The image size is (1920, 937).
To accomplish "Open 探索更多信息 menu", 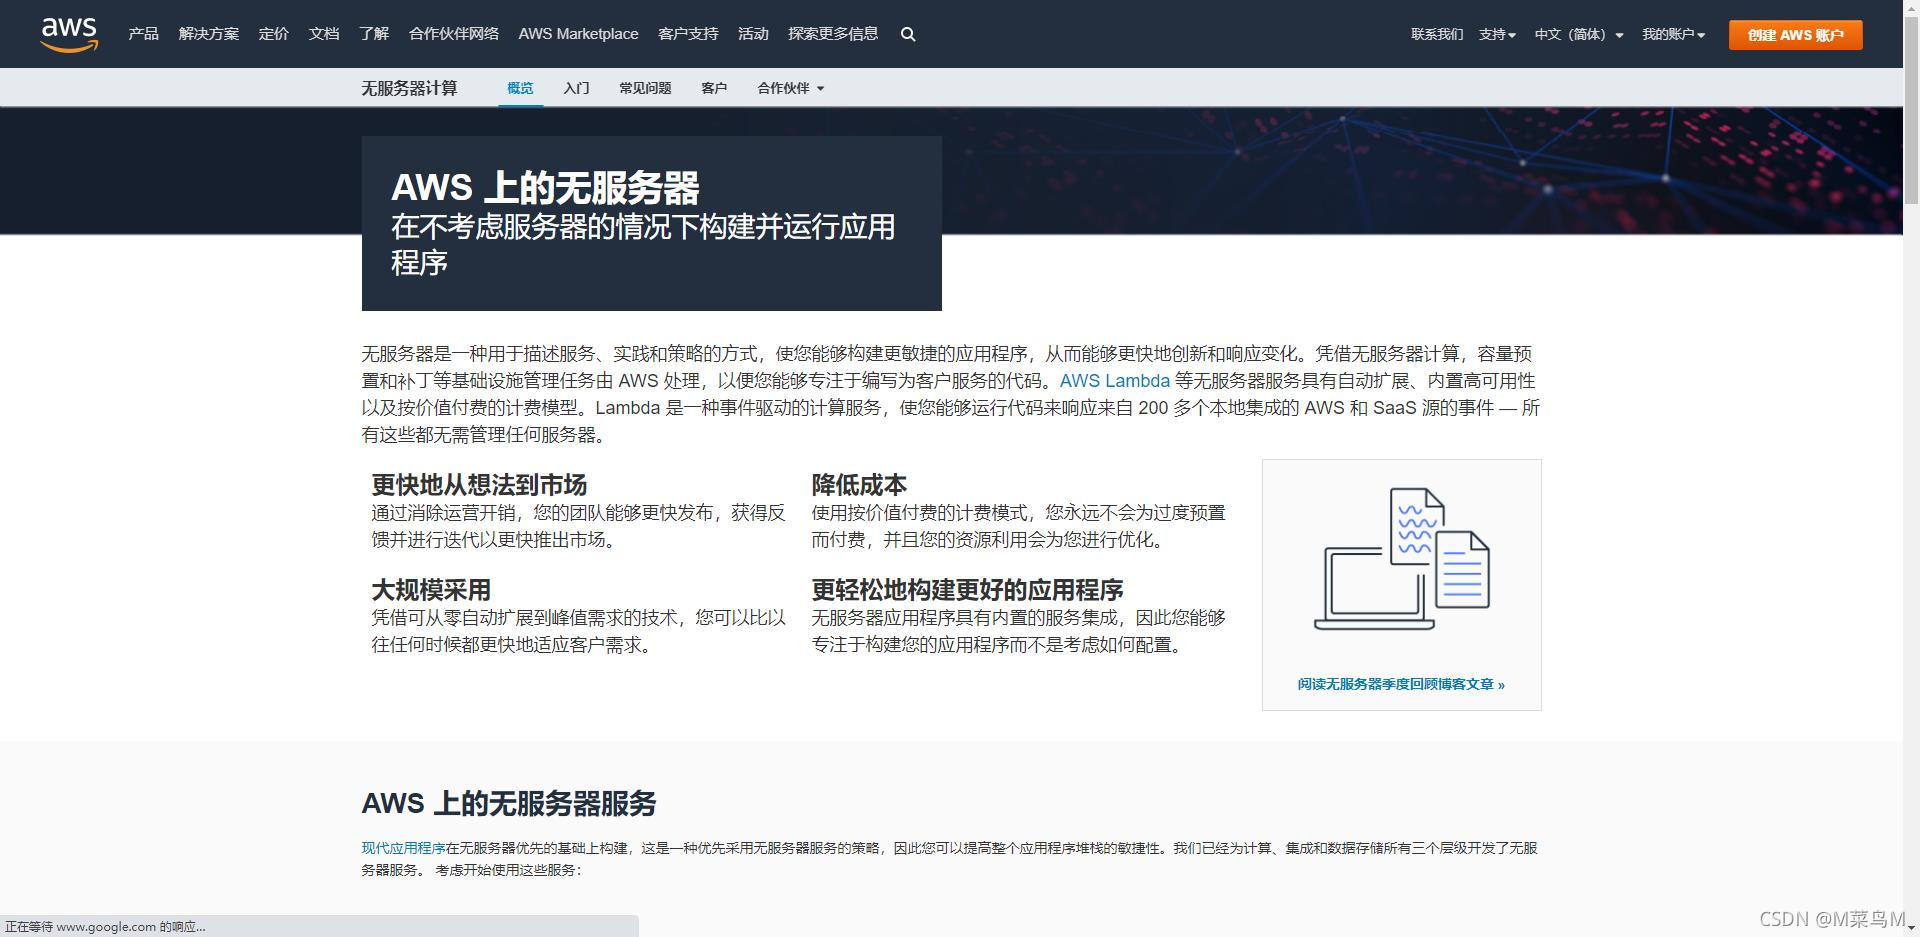I will pos(833,34).
